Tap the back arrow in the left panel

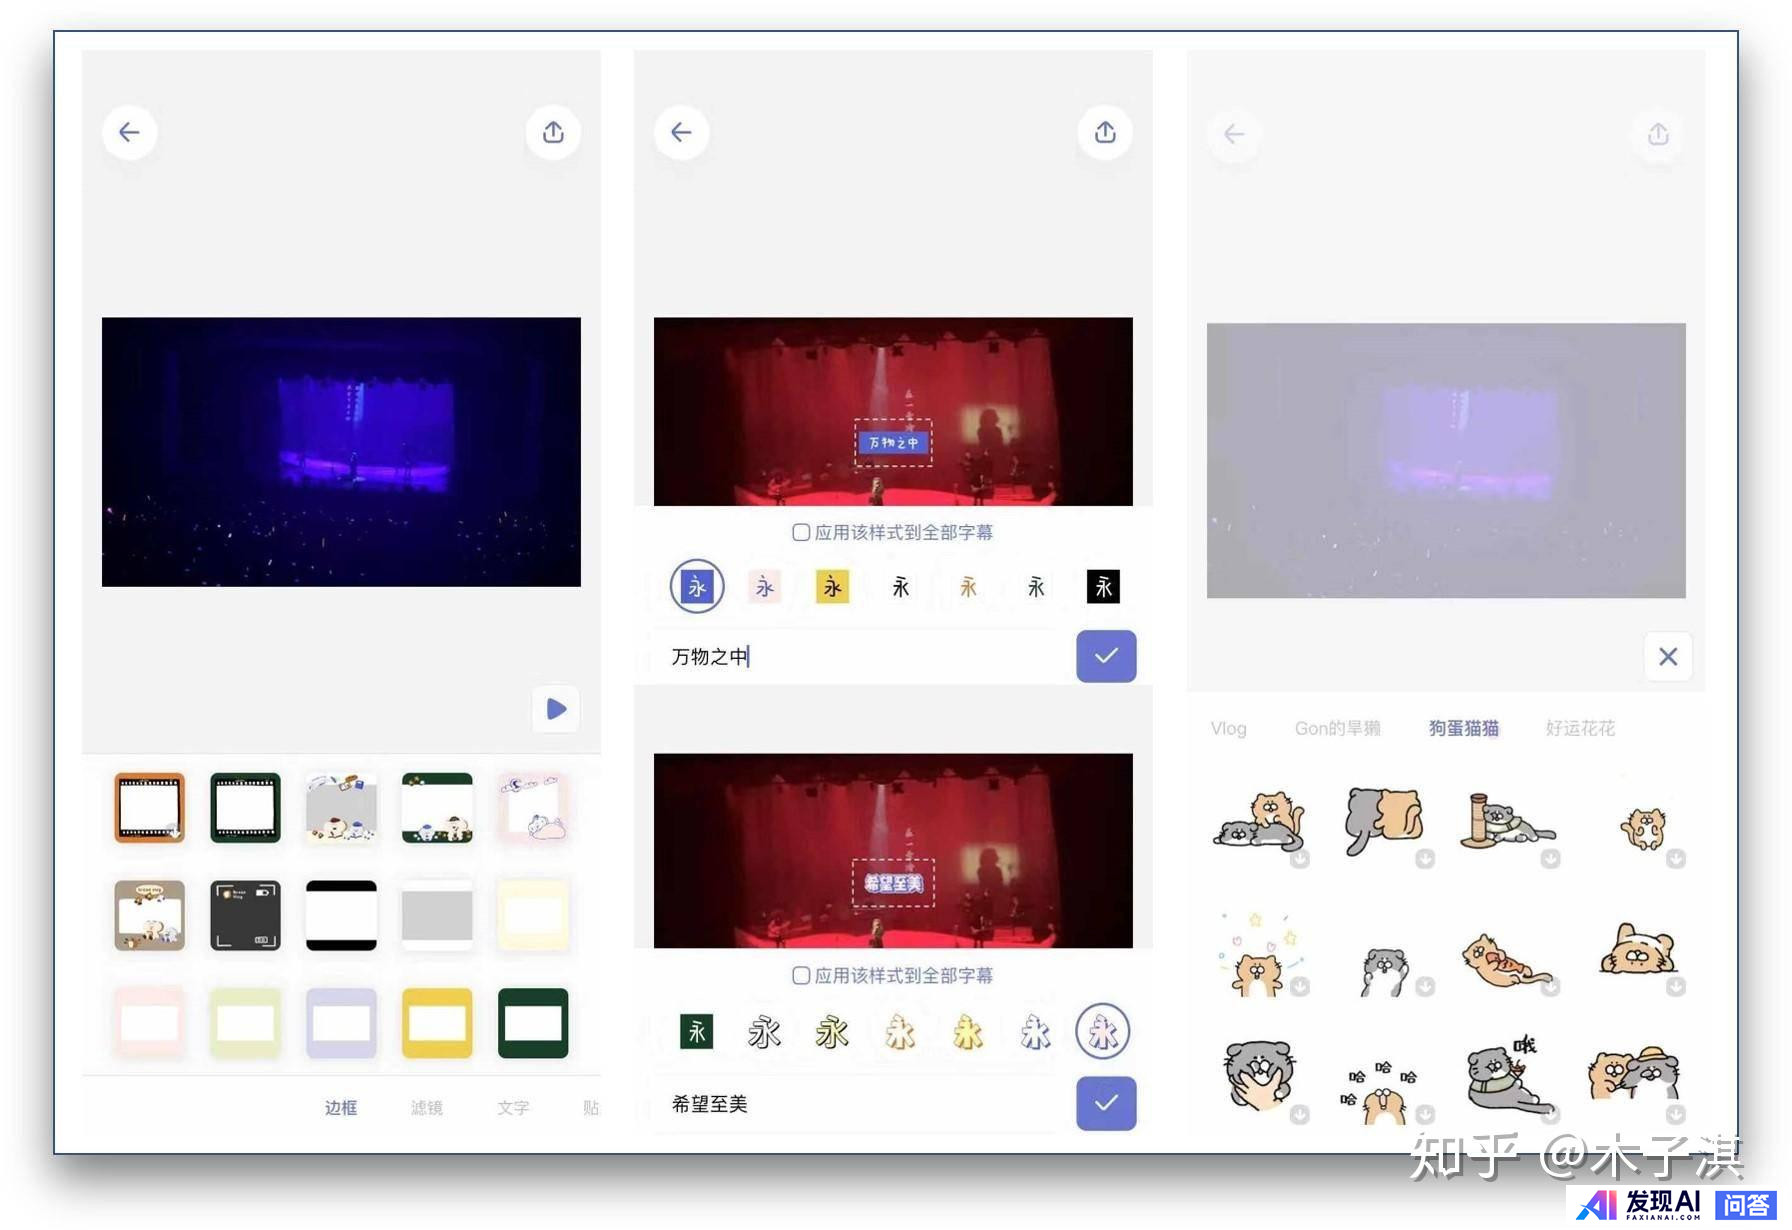point(129,132)
